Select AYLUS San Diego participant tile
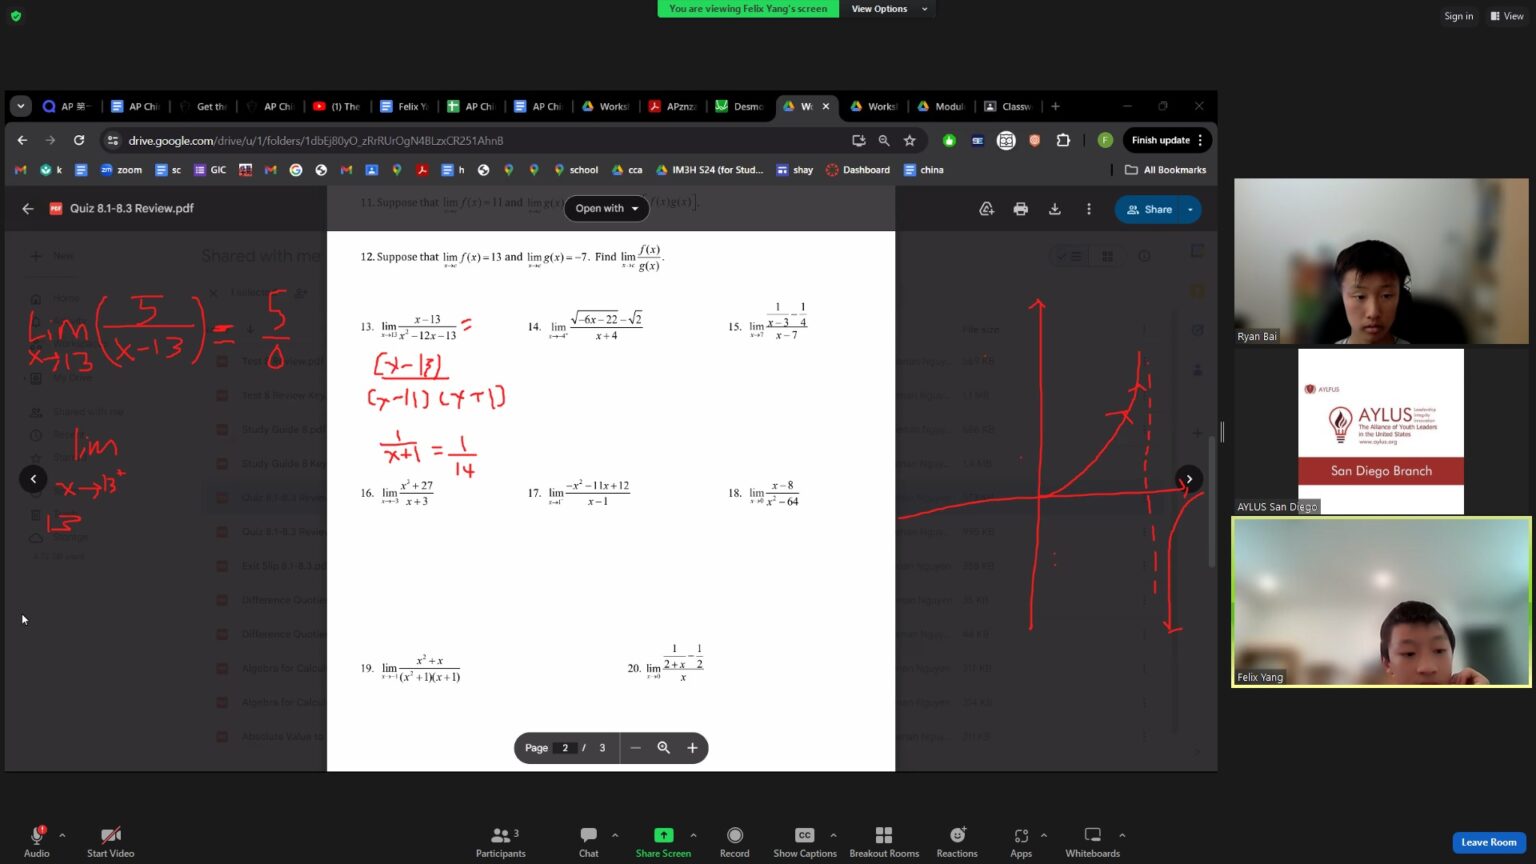The width and height of the screenshot is (1536, 864). [x=1381, y=431]
